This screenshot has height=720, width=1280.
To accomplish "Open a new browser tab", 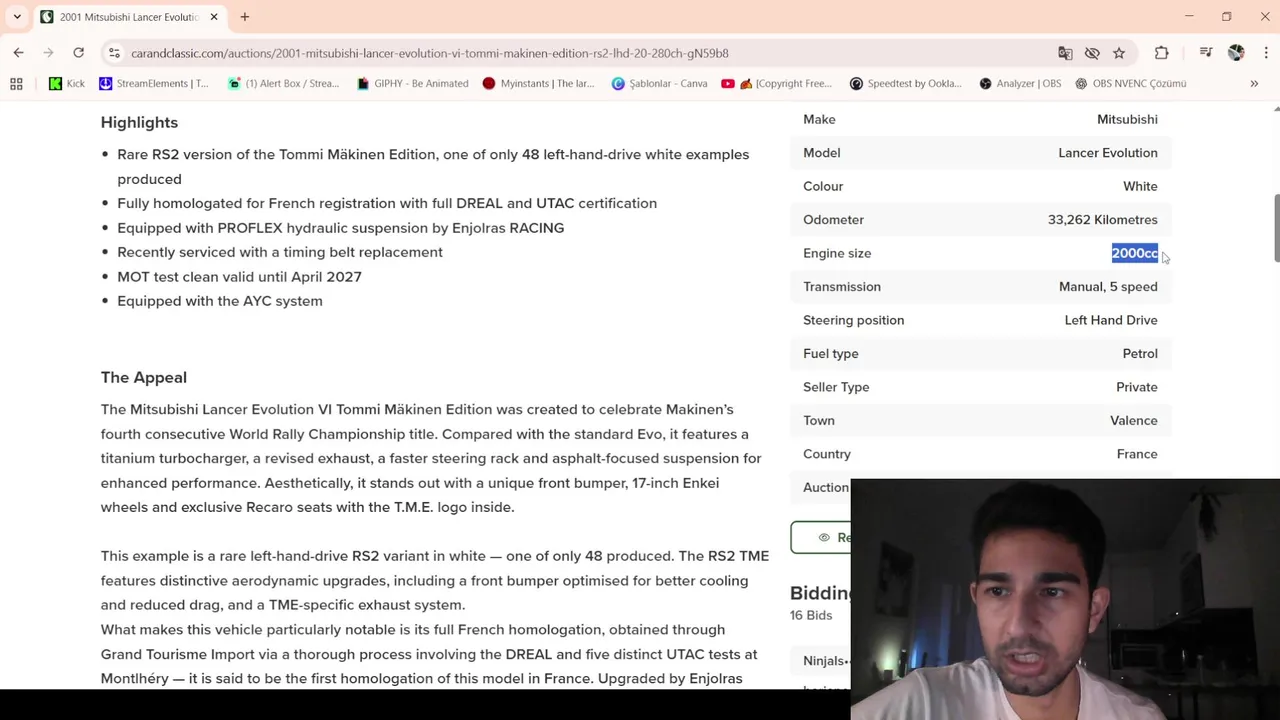I will point(244,17).
